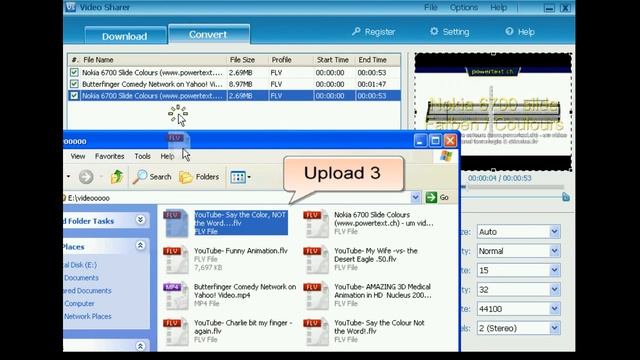Toggle the Folders pane button
The width and height of the screenshot is (640, 360).
199,177
